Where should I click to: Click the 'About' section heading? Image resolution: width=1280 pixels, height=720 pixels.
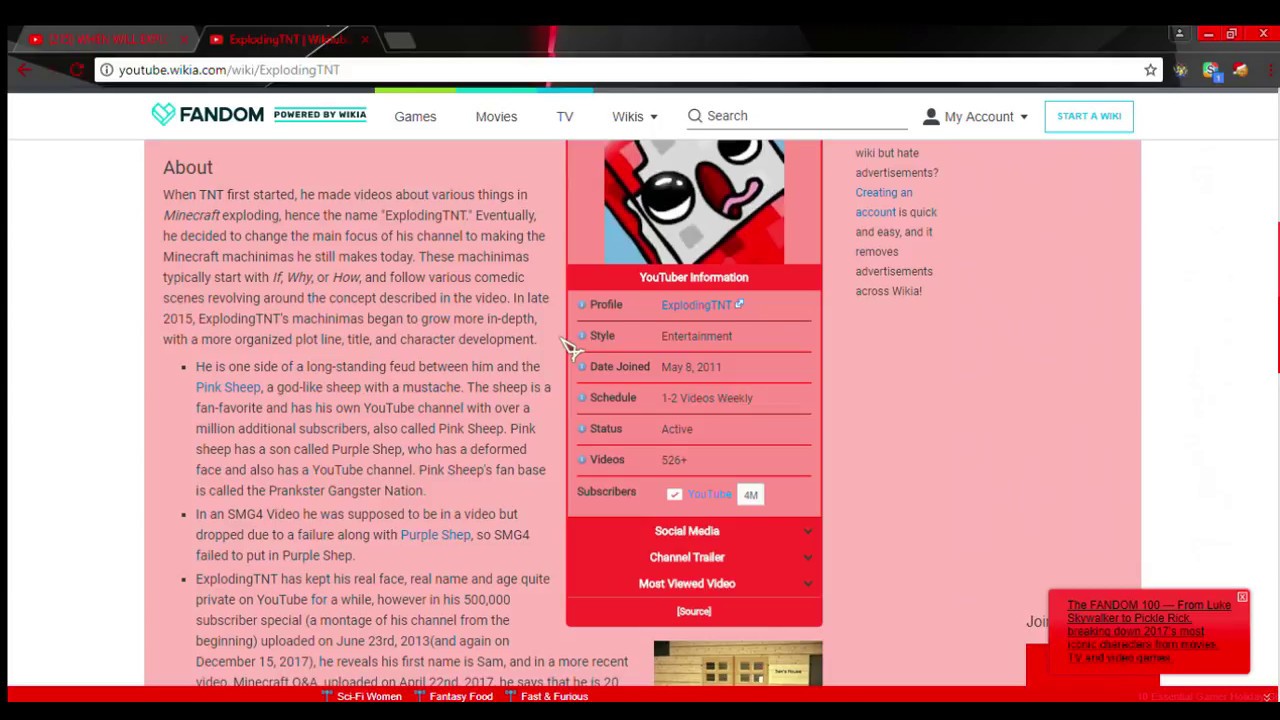(188, 168)
